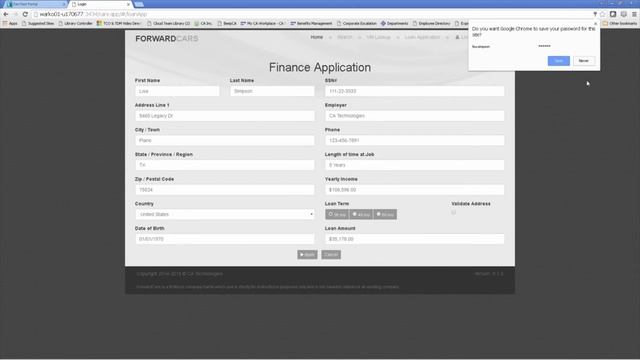
Task: Open the Home navigation item
Action: (316, 37)
